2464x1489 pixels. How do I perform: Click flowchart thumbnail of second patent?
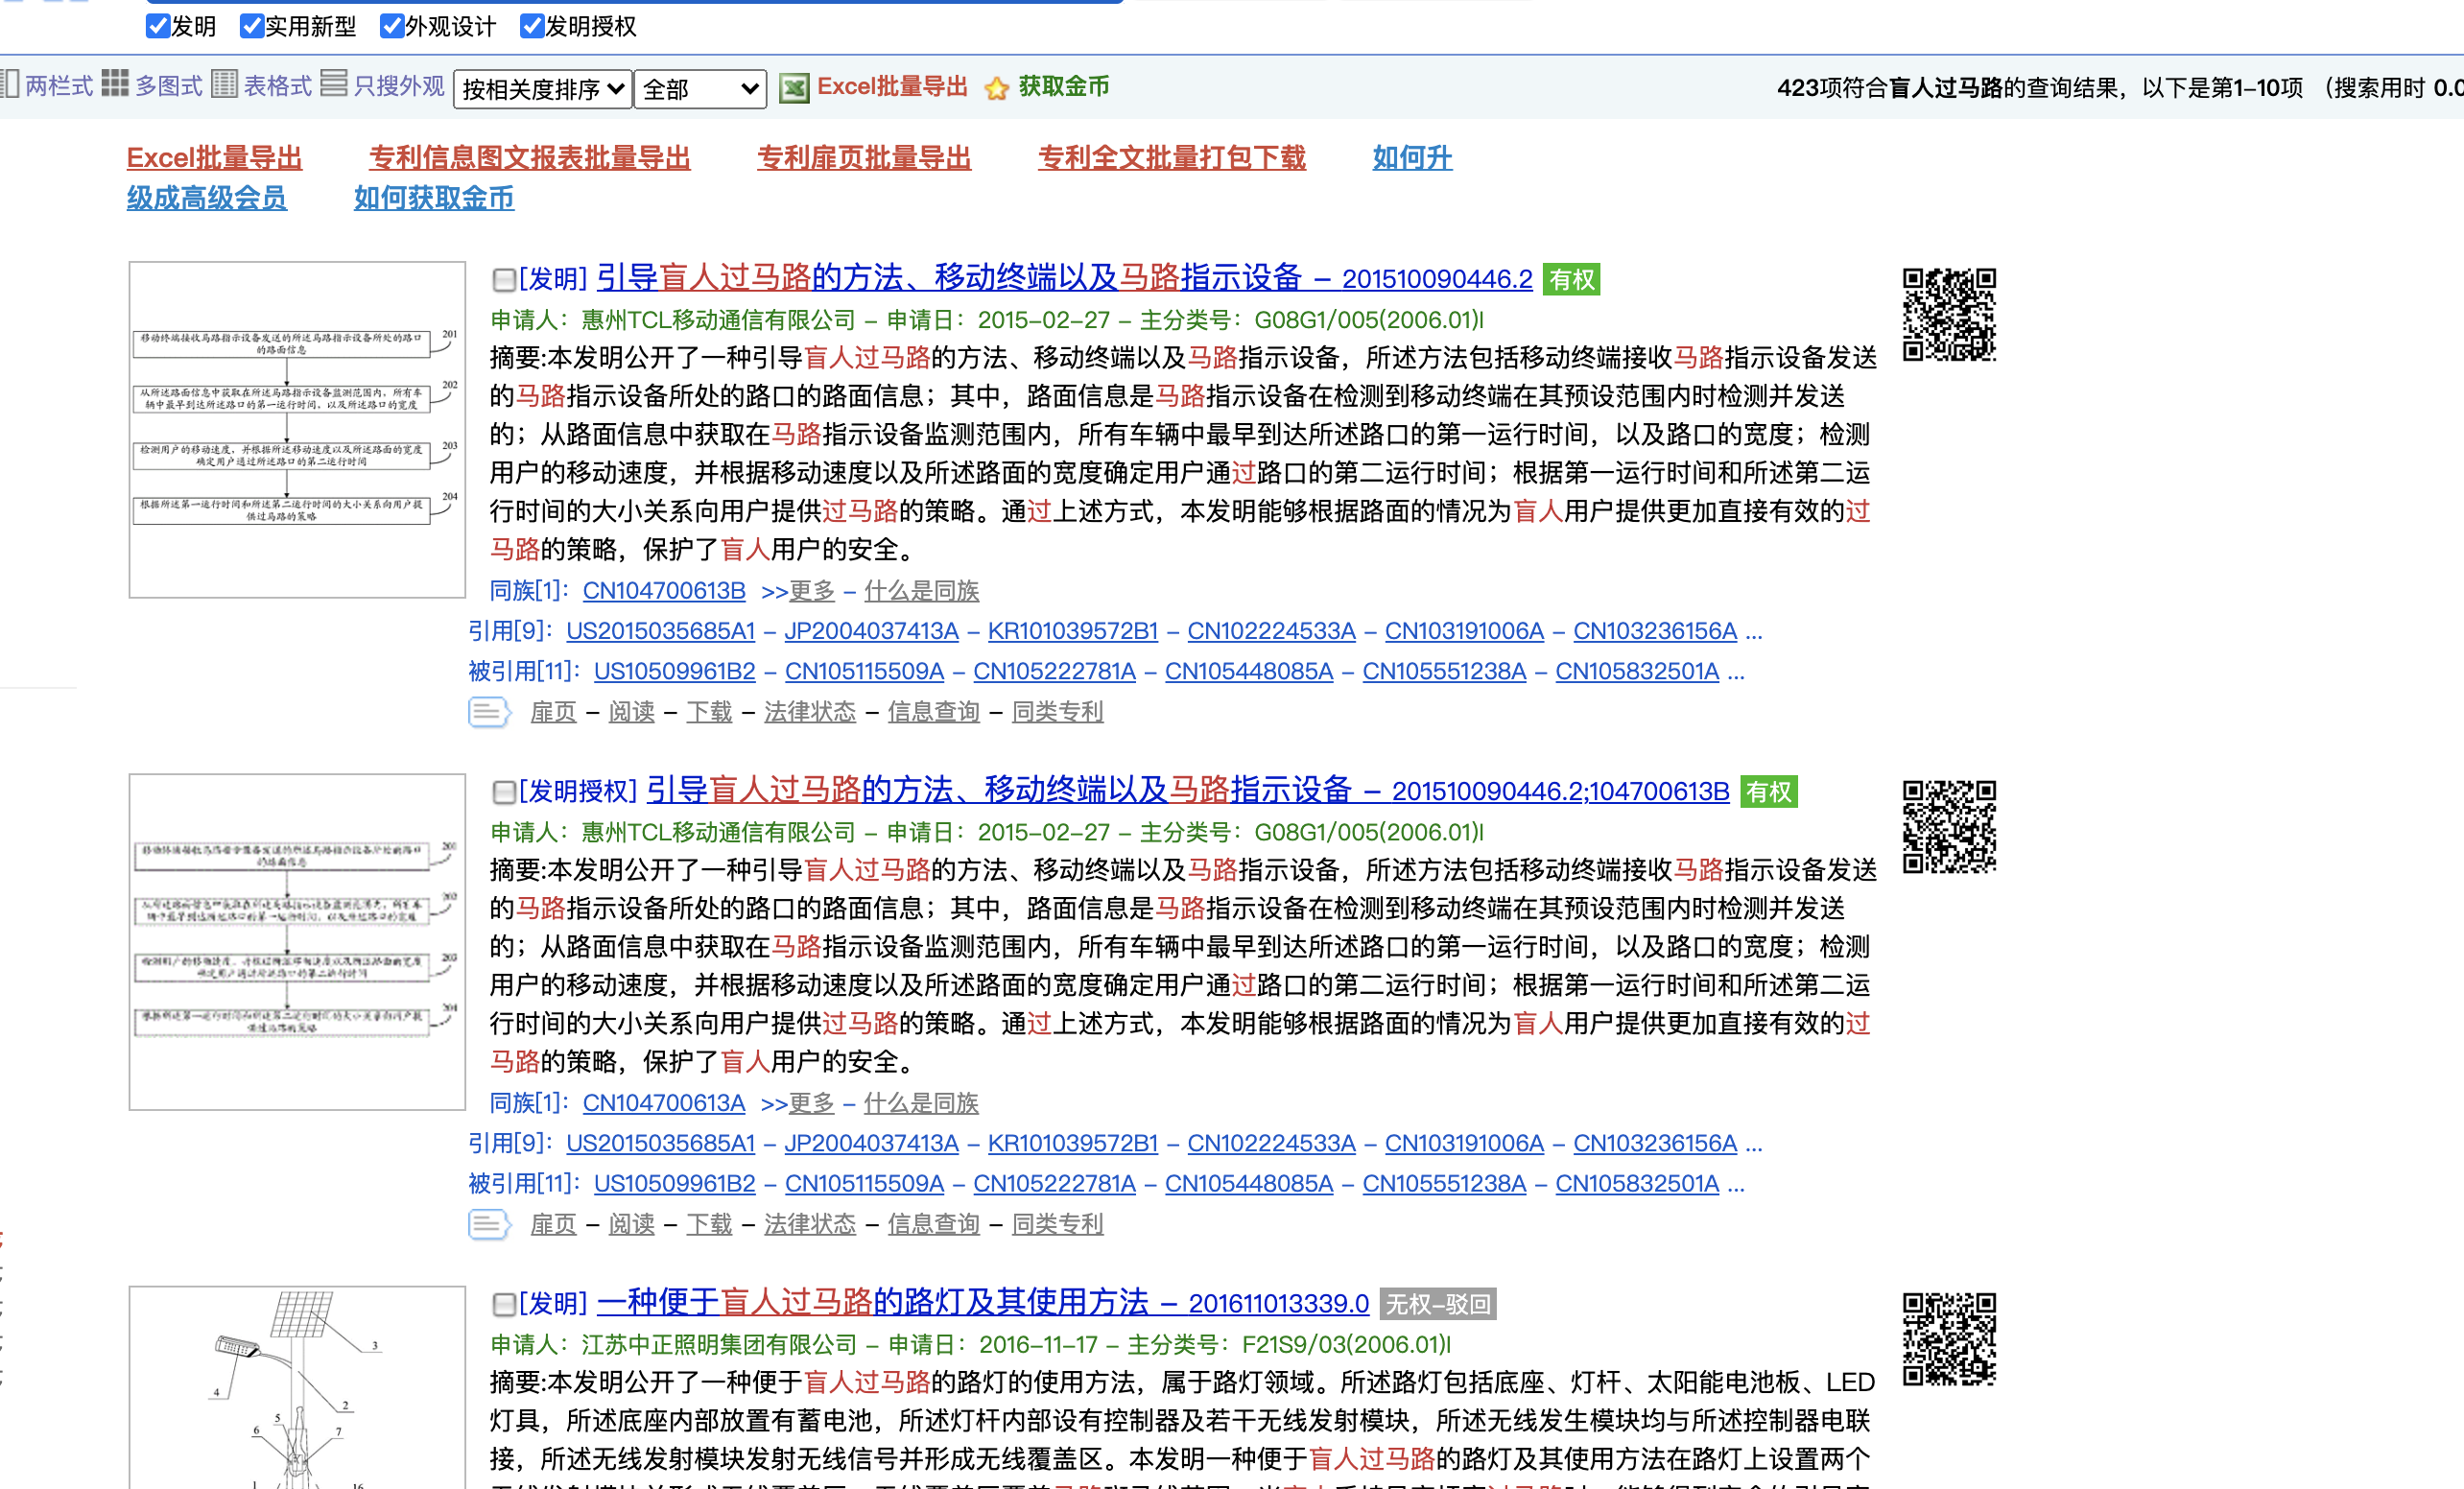coord(297,942)
